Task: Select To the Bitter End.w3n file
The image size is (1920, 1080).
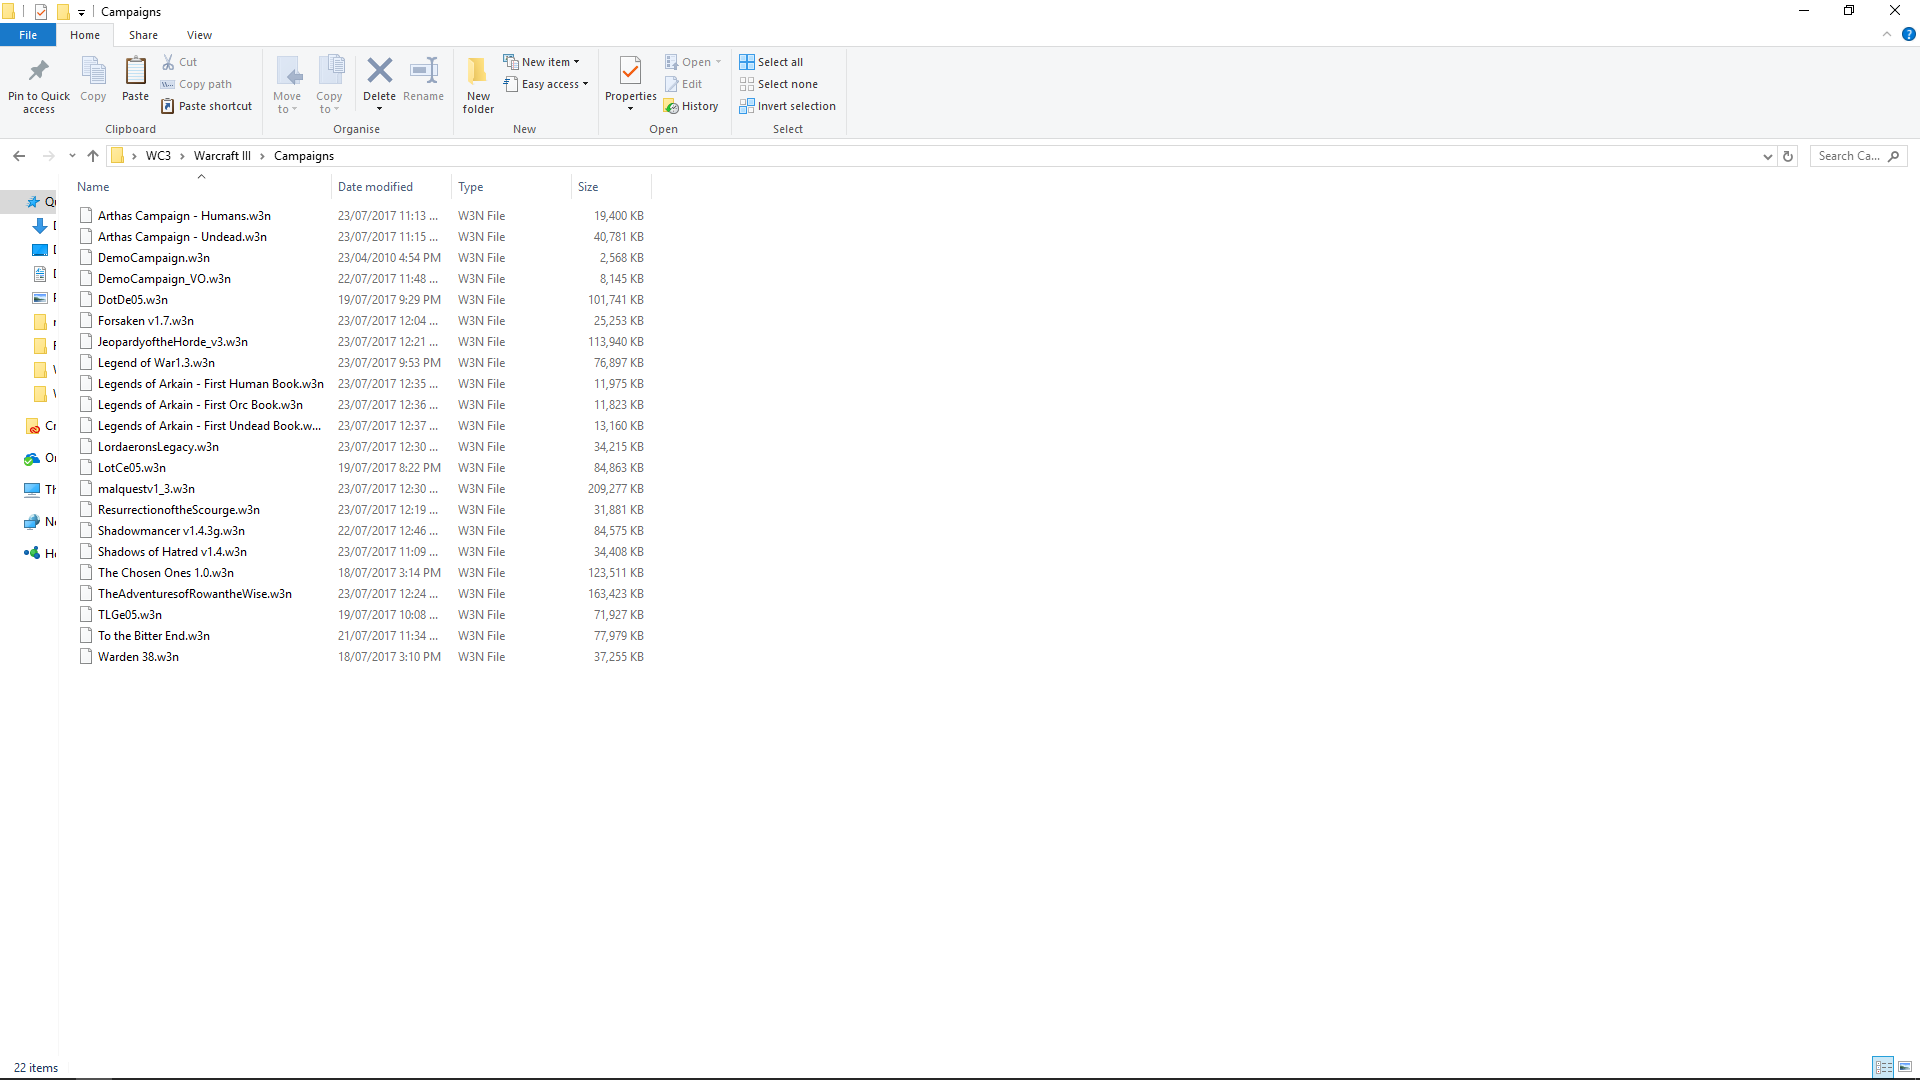Action: point(154,636)
